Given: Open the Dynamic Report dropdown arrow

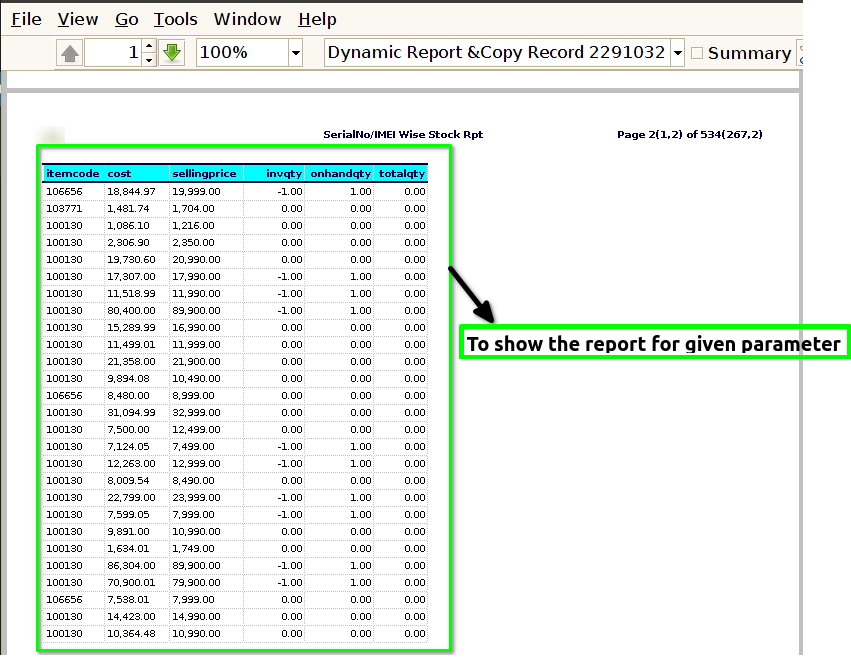Looking at the screenshot, I should point(677,53).
